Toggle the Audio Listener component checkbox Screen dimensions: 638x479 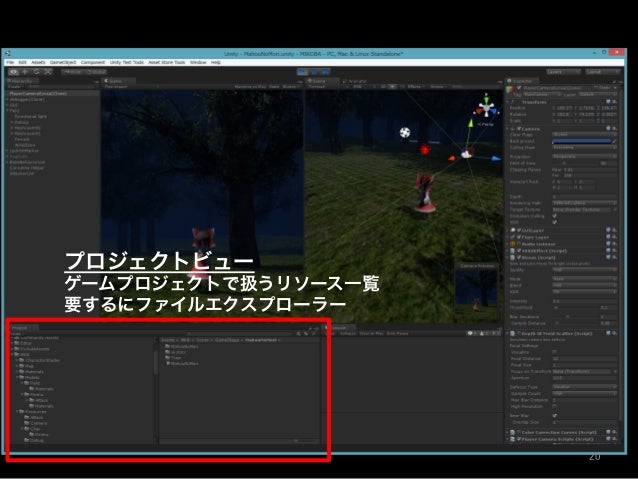[x=519, y=244]
